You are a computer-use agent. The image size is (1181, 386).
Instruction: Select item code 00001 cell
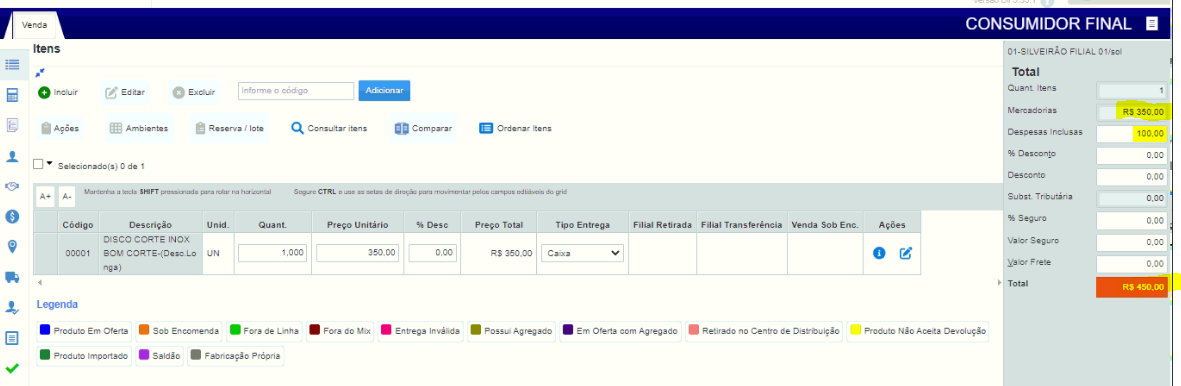78,253
